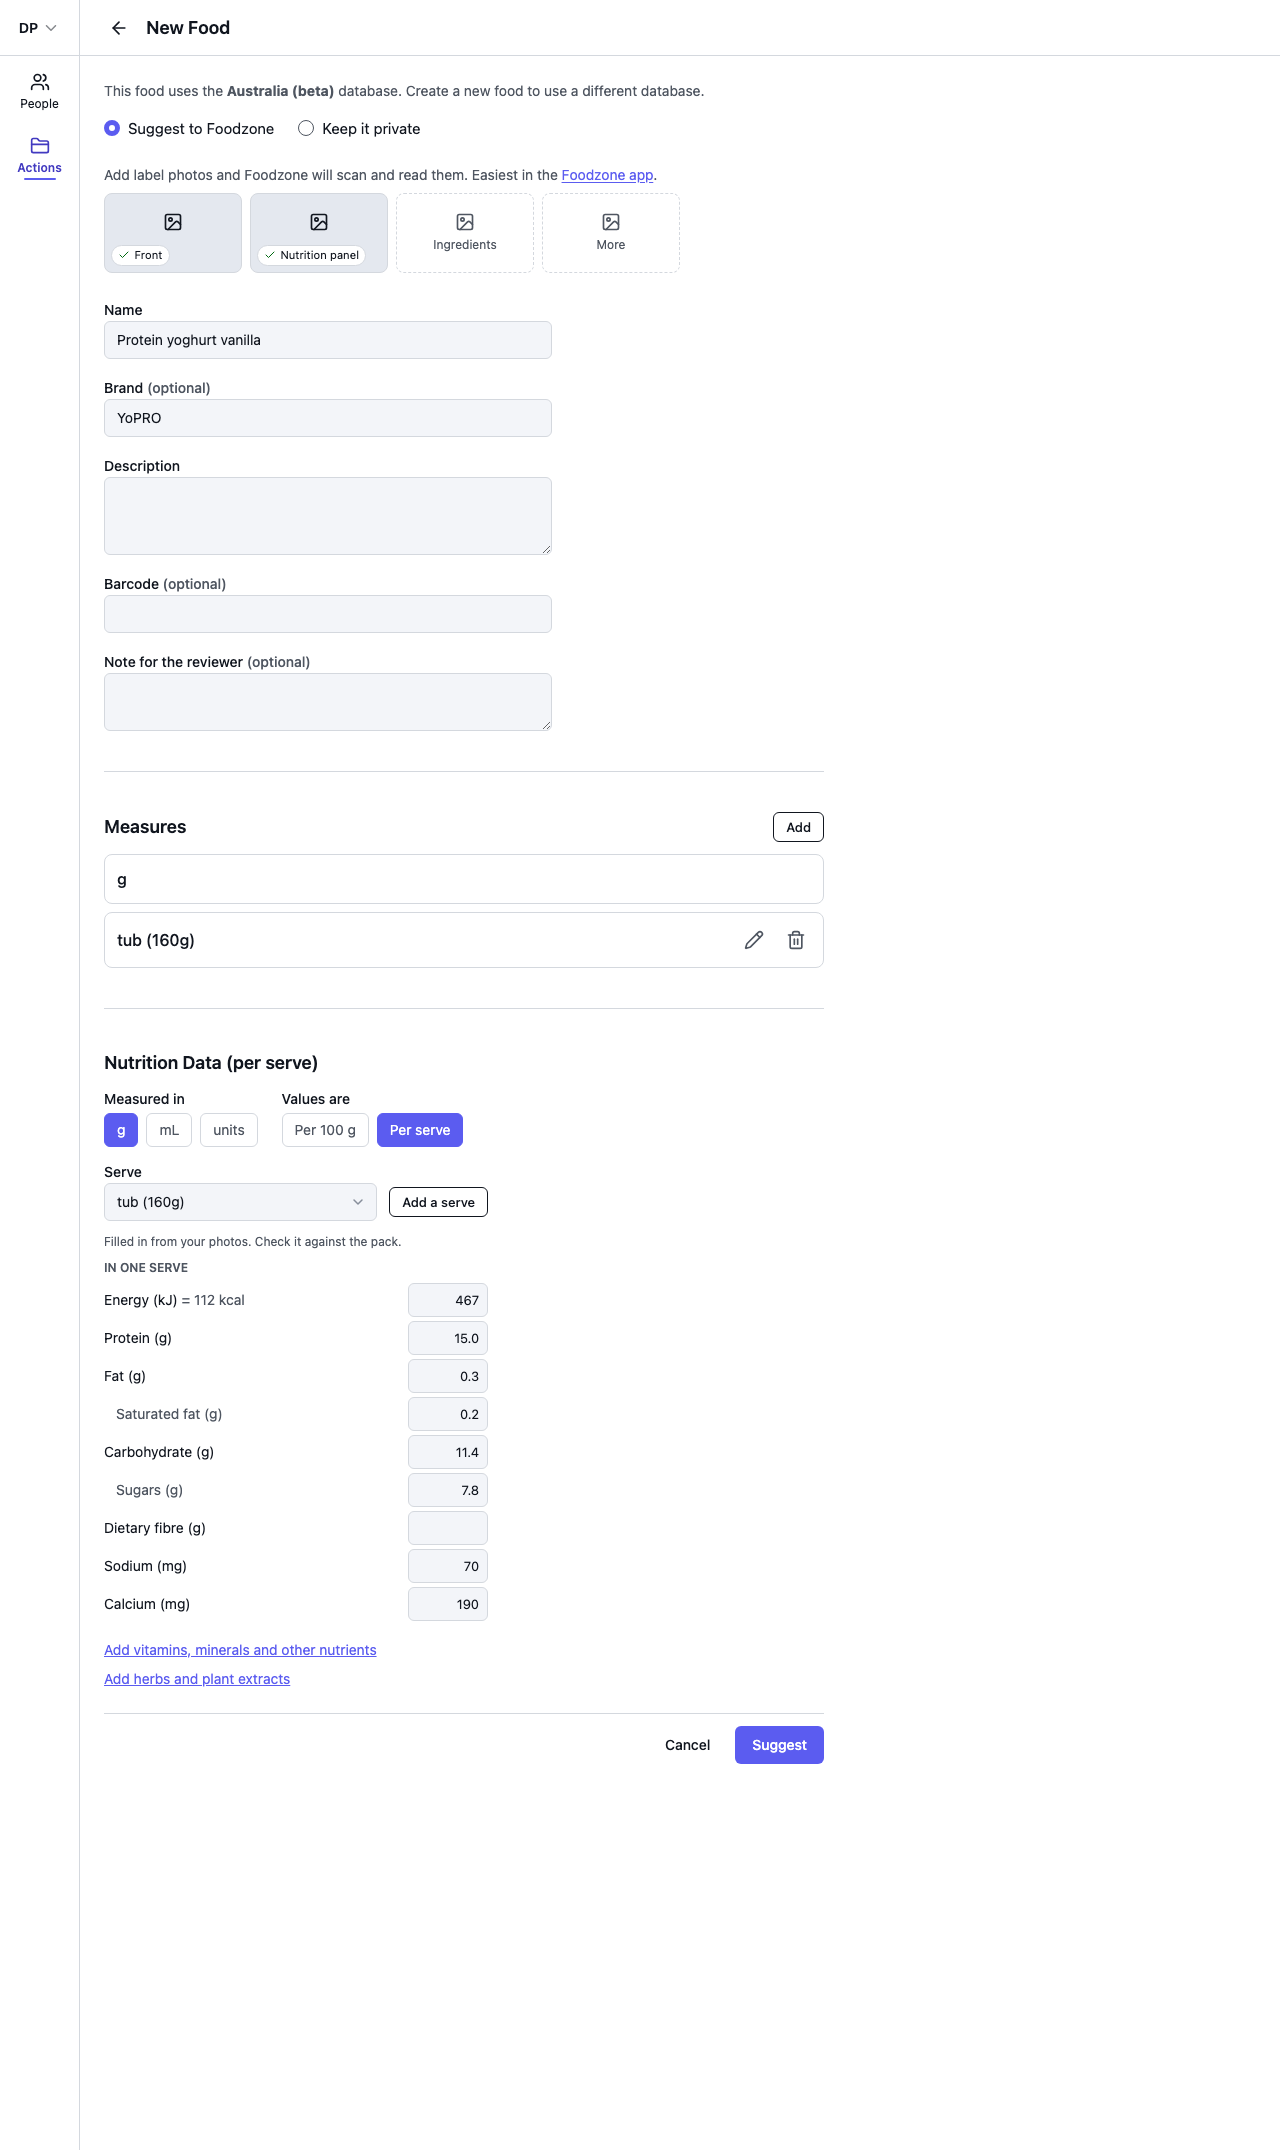Viewport: 1280px width, 2150px height.
Task: Open the People section in sidebar
Action: point(39,91)
